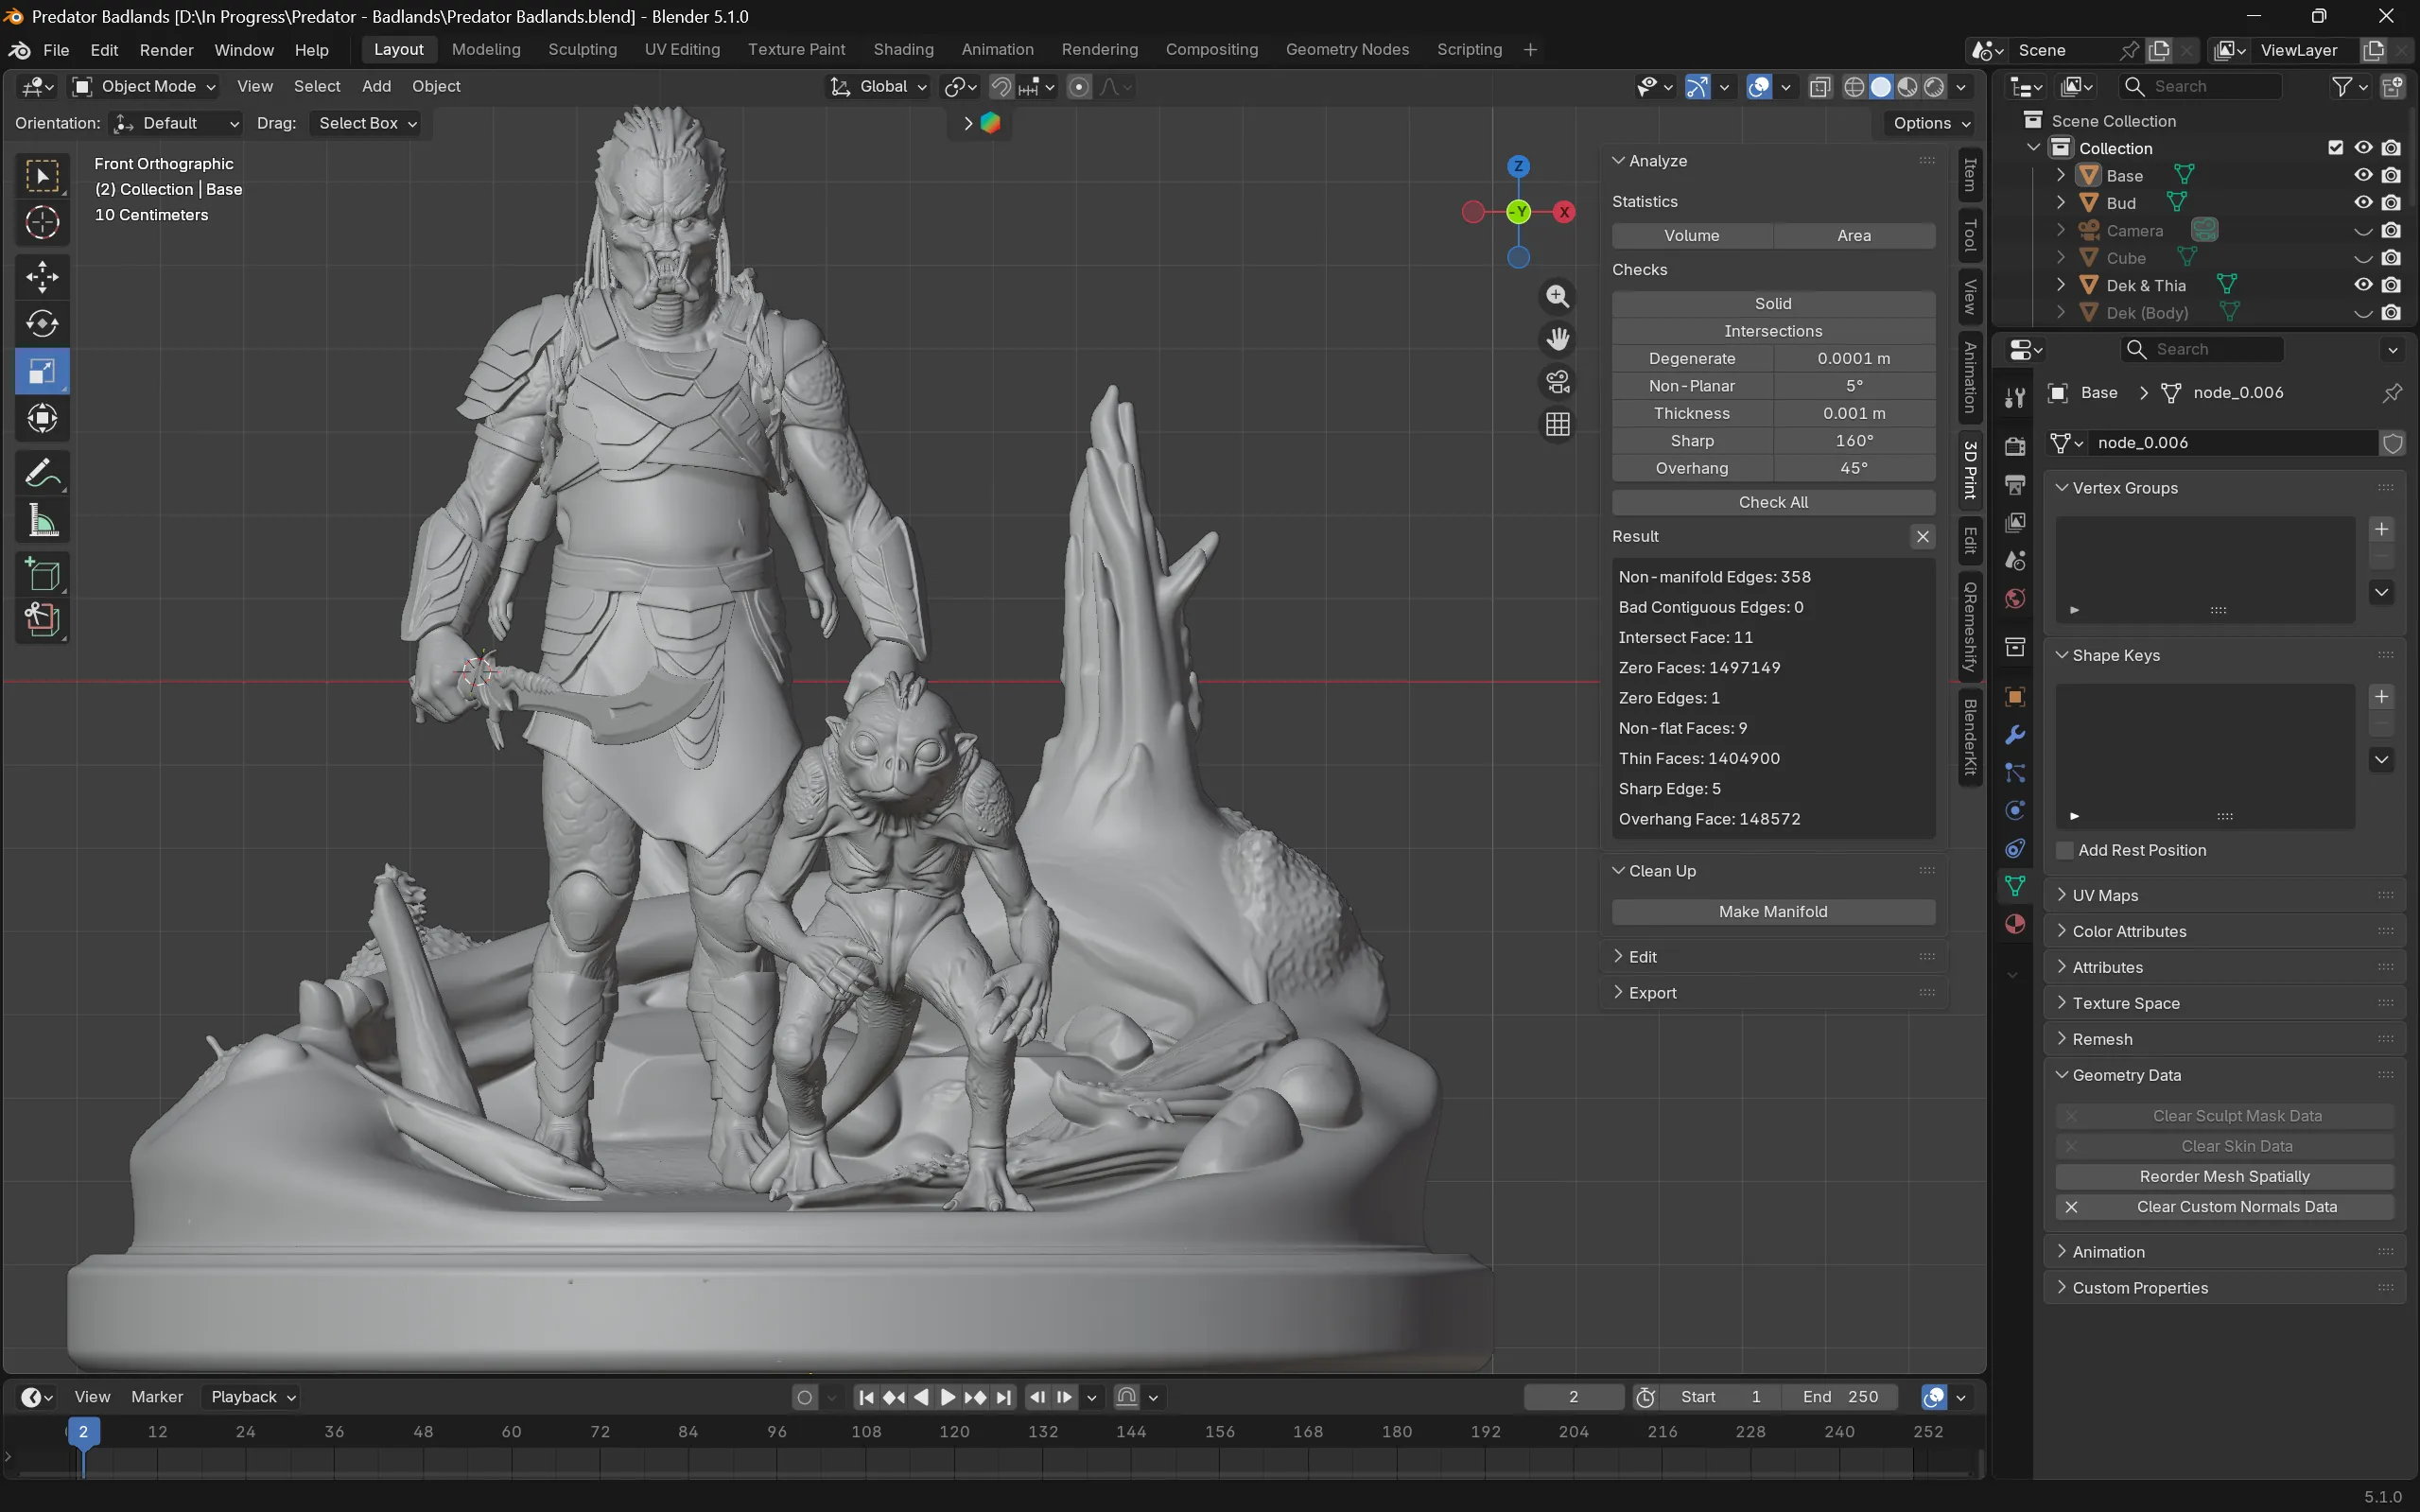The image size is (2420, 1512).
Task: Click the red X axis gizmo ball
Action: [1564, 212]
